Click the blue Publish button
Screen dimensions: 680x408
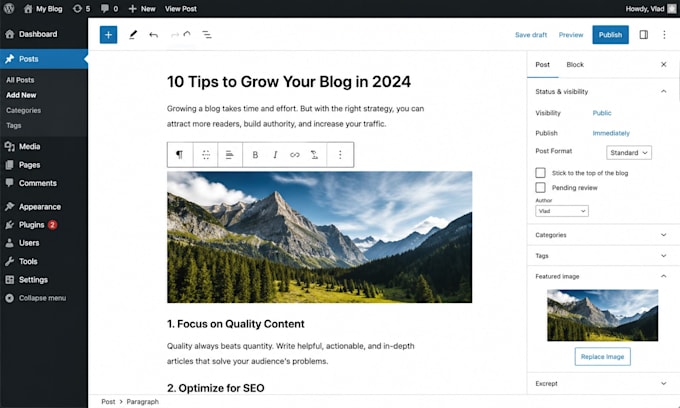610,35
